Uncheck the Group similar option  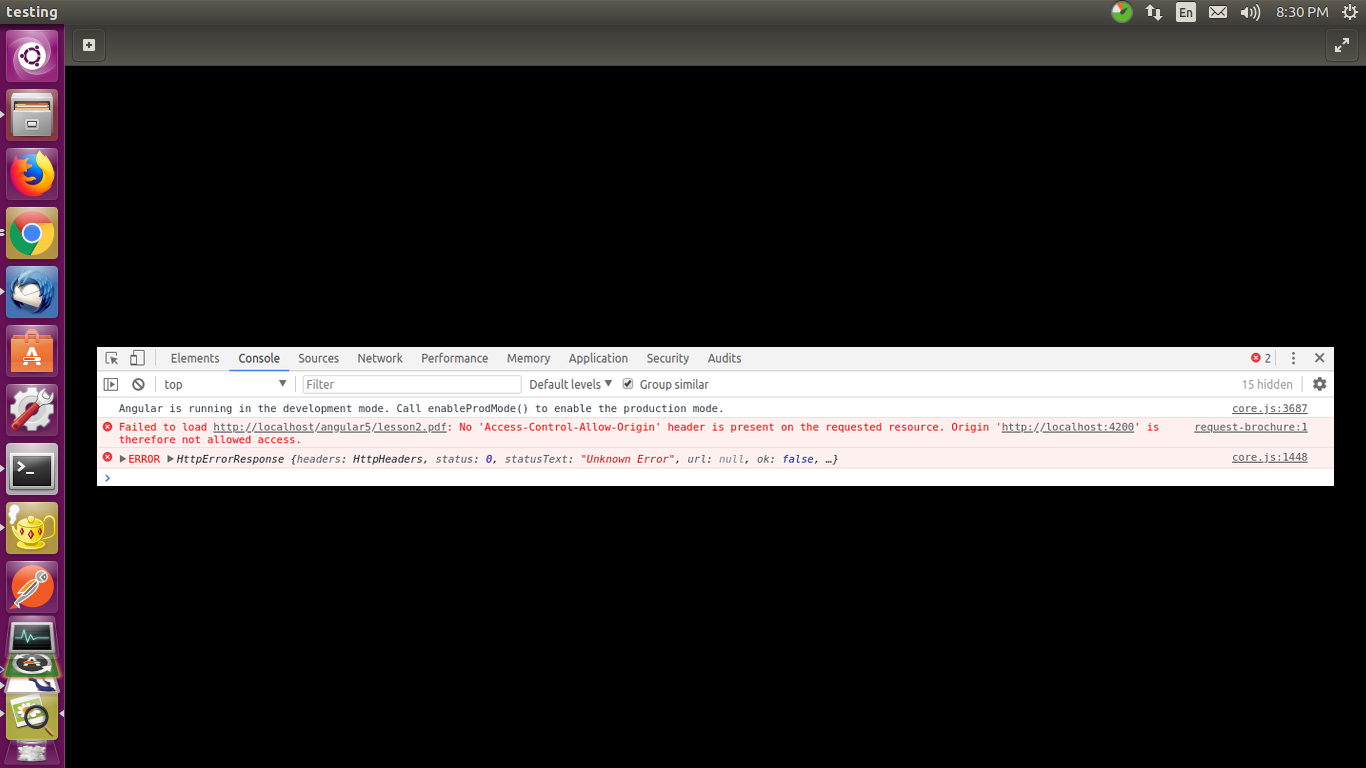point(627,384)
